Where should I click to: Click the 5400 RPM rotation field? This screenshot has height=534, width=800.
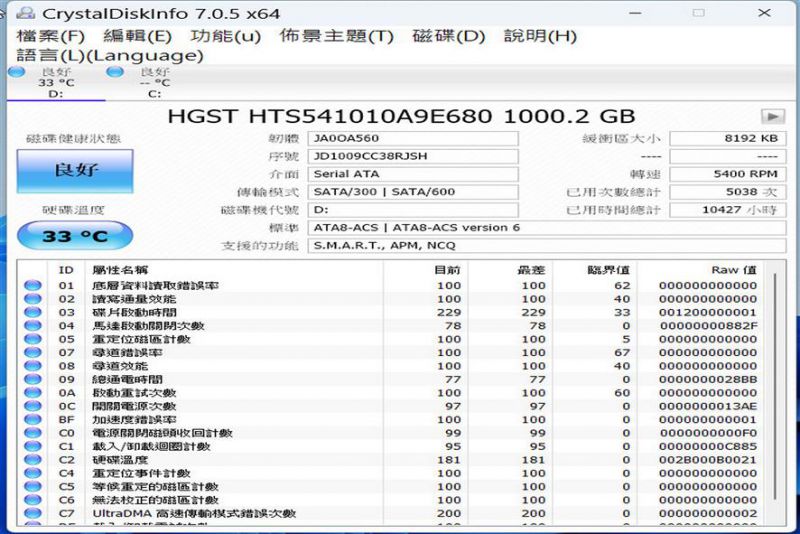pyautogui.click(x=728, y=174)
